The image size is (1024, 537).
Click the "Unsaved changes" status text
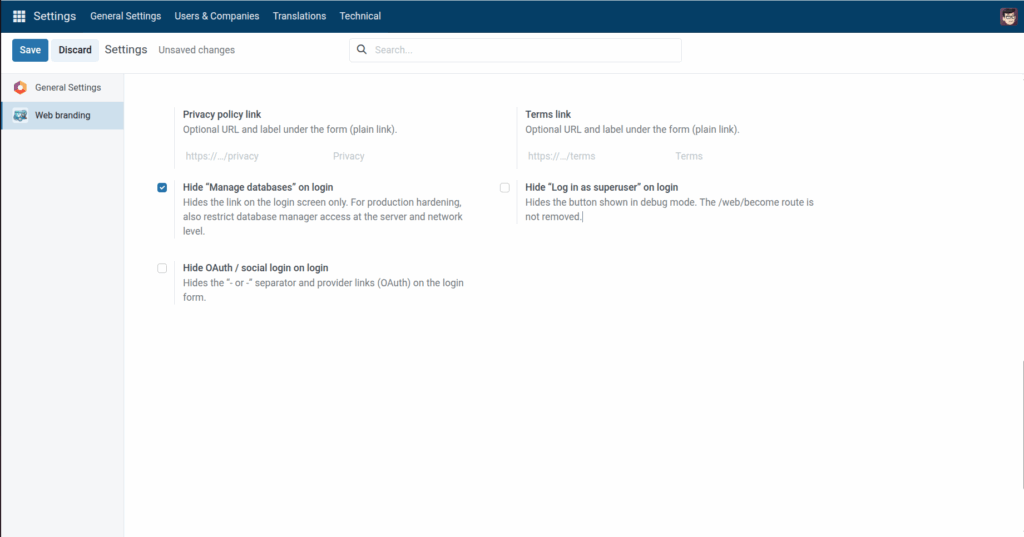[197, 50]
